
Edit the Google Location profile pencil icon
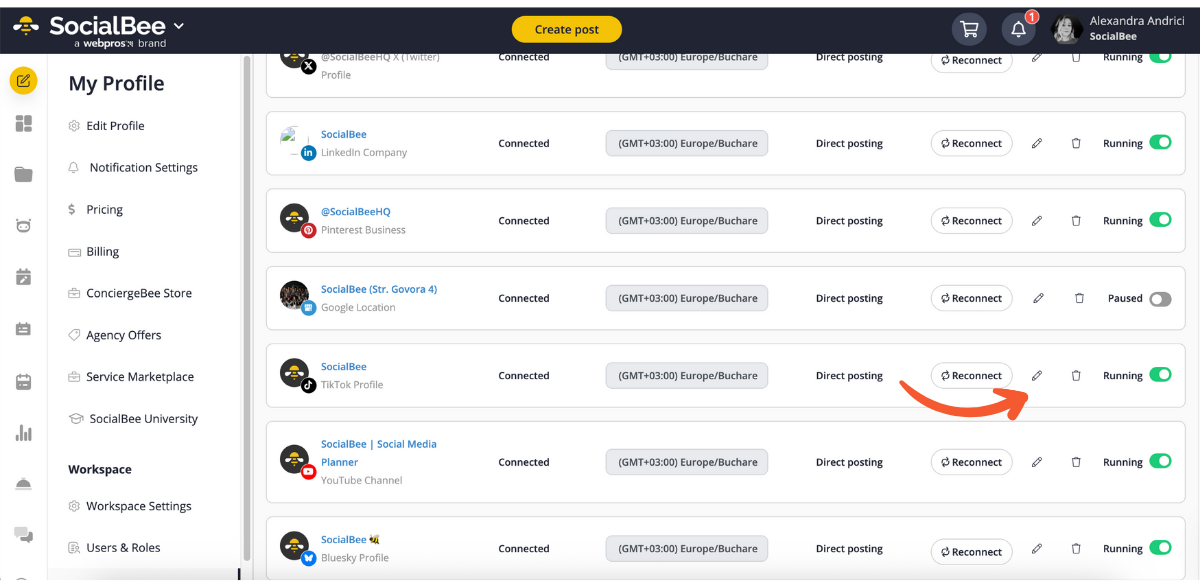[1038, 298]
